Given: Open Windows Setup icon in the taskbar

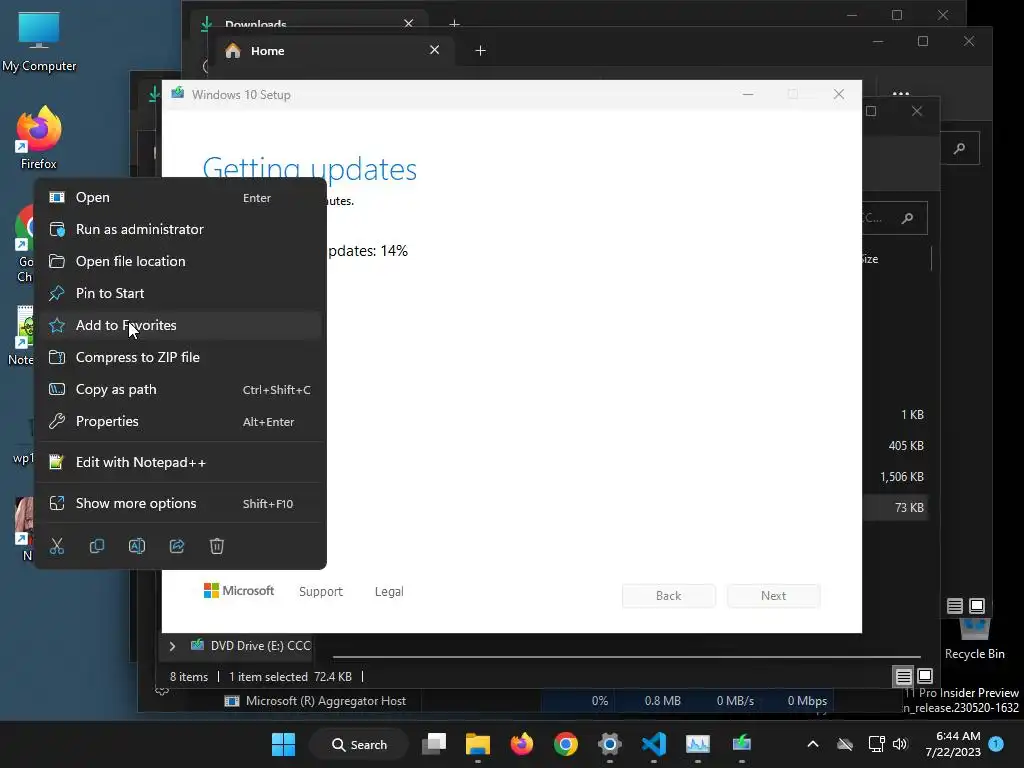Looking at the screenshot, I should click(x=742, y=744).
